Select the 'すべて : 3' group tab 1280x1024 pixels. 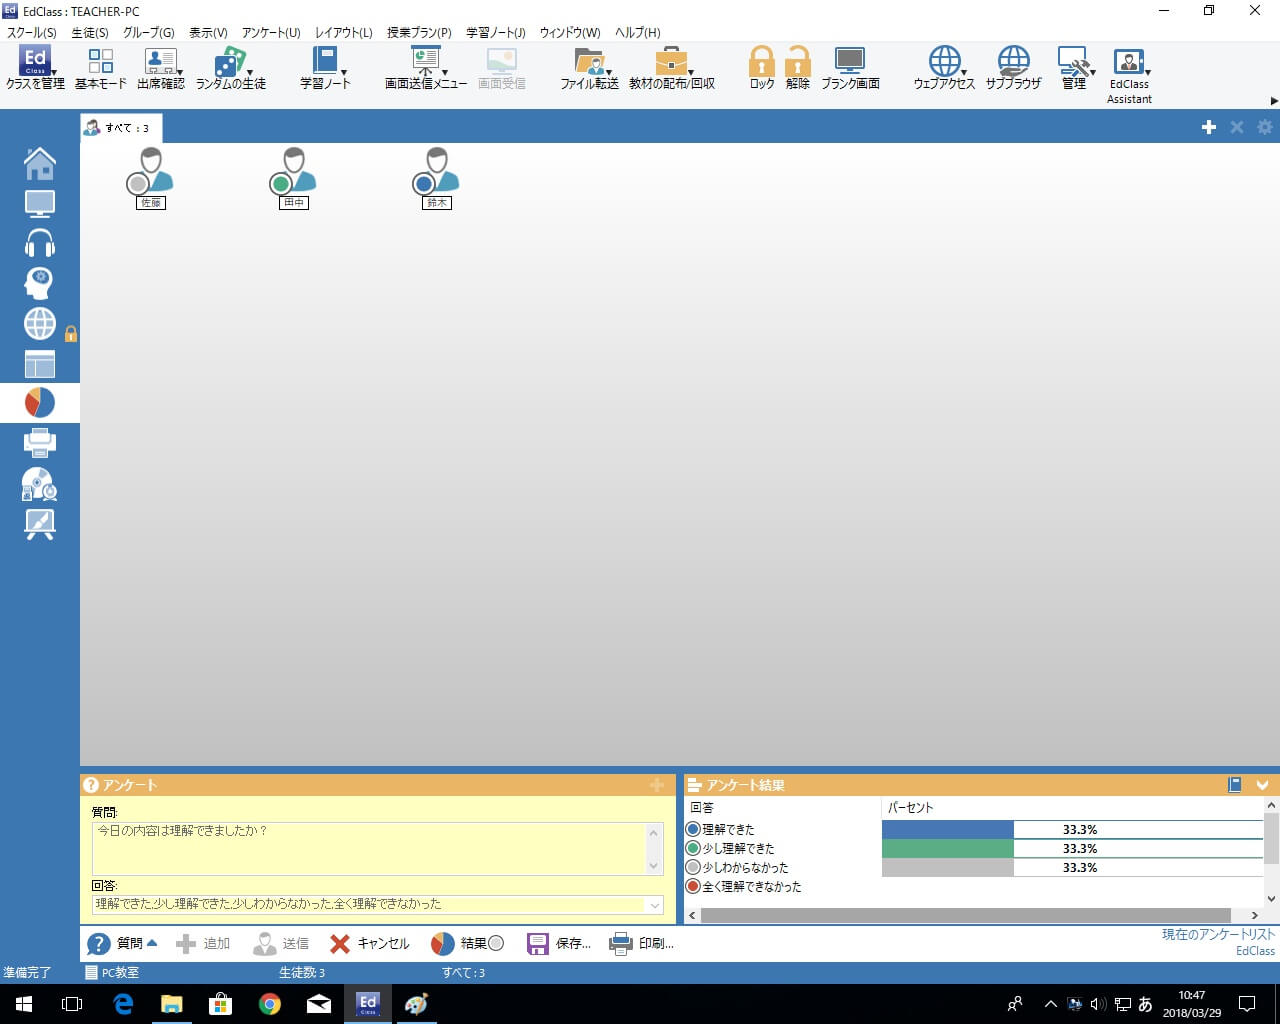pyautogui.click(x=120, y=128)
